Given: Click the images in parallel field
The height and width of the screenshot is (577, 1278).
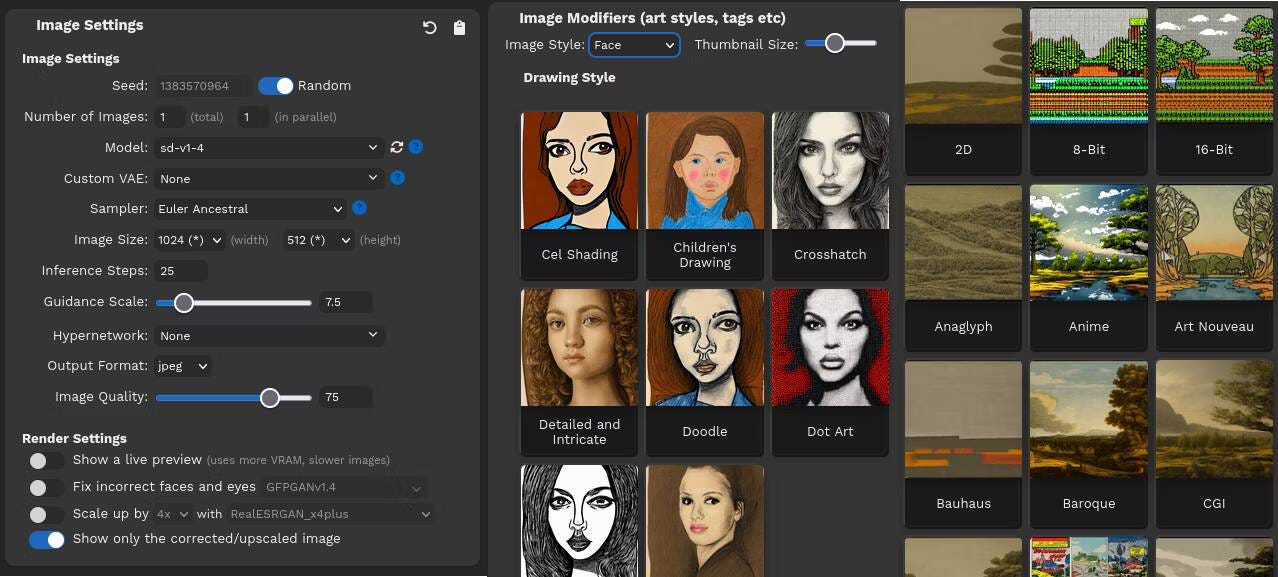Looking at the screenshot, I should point(253,117).
